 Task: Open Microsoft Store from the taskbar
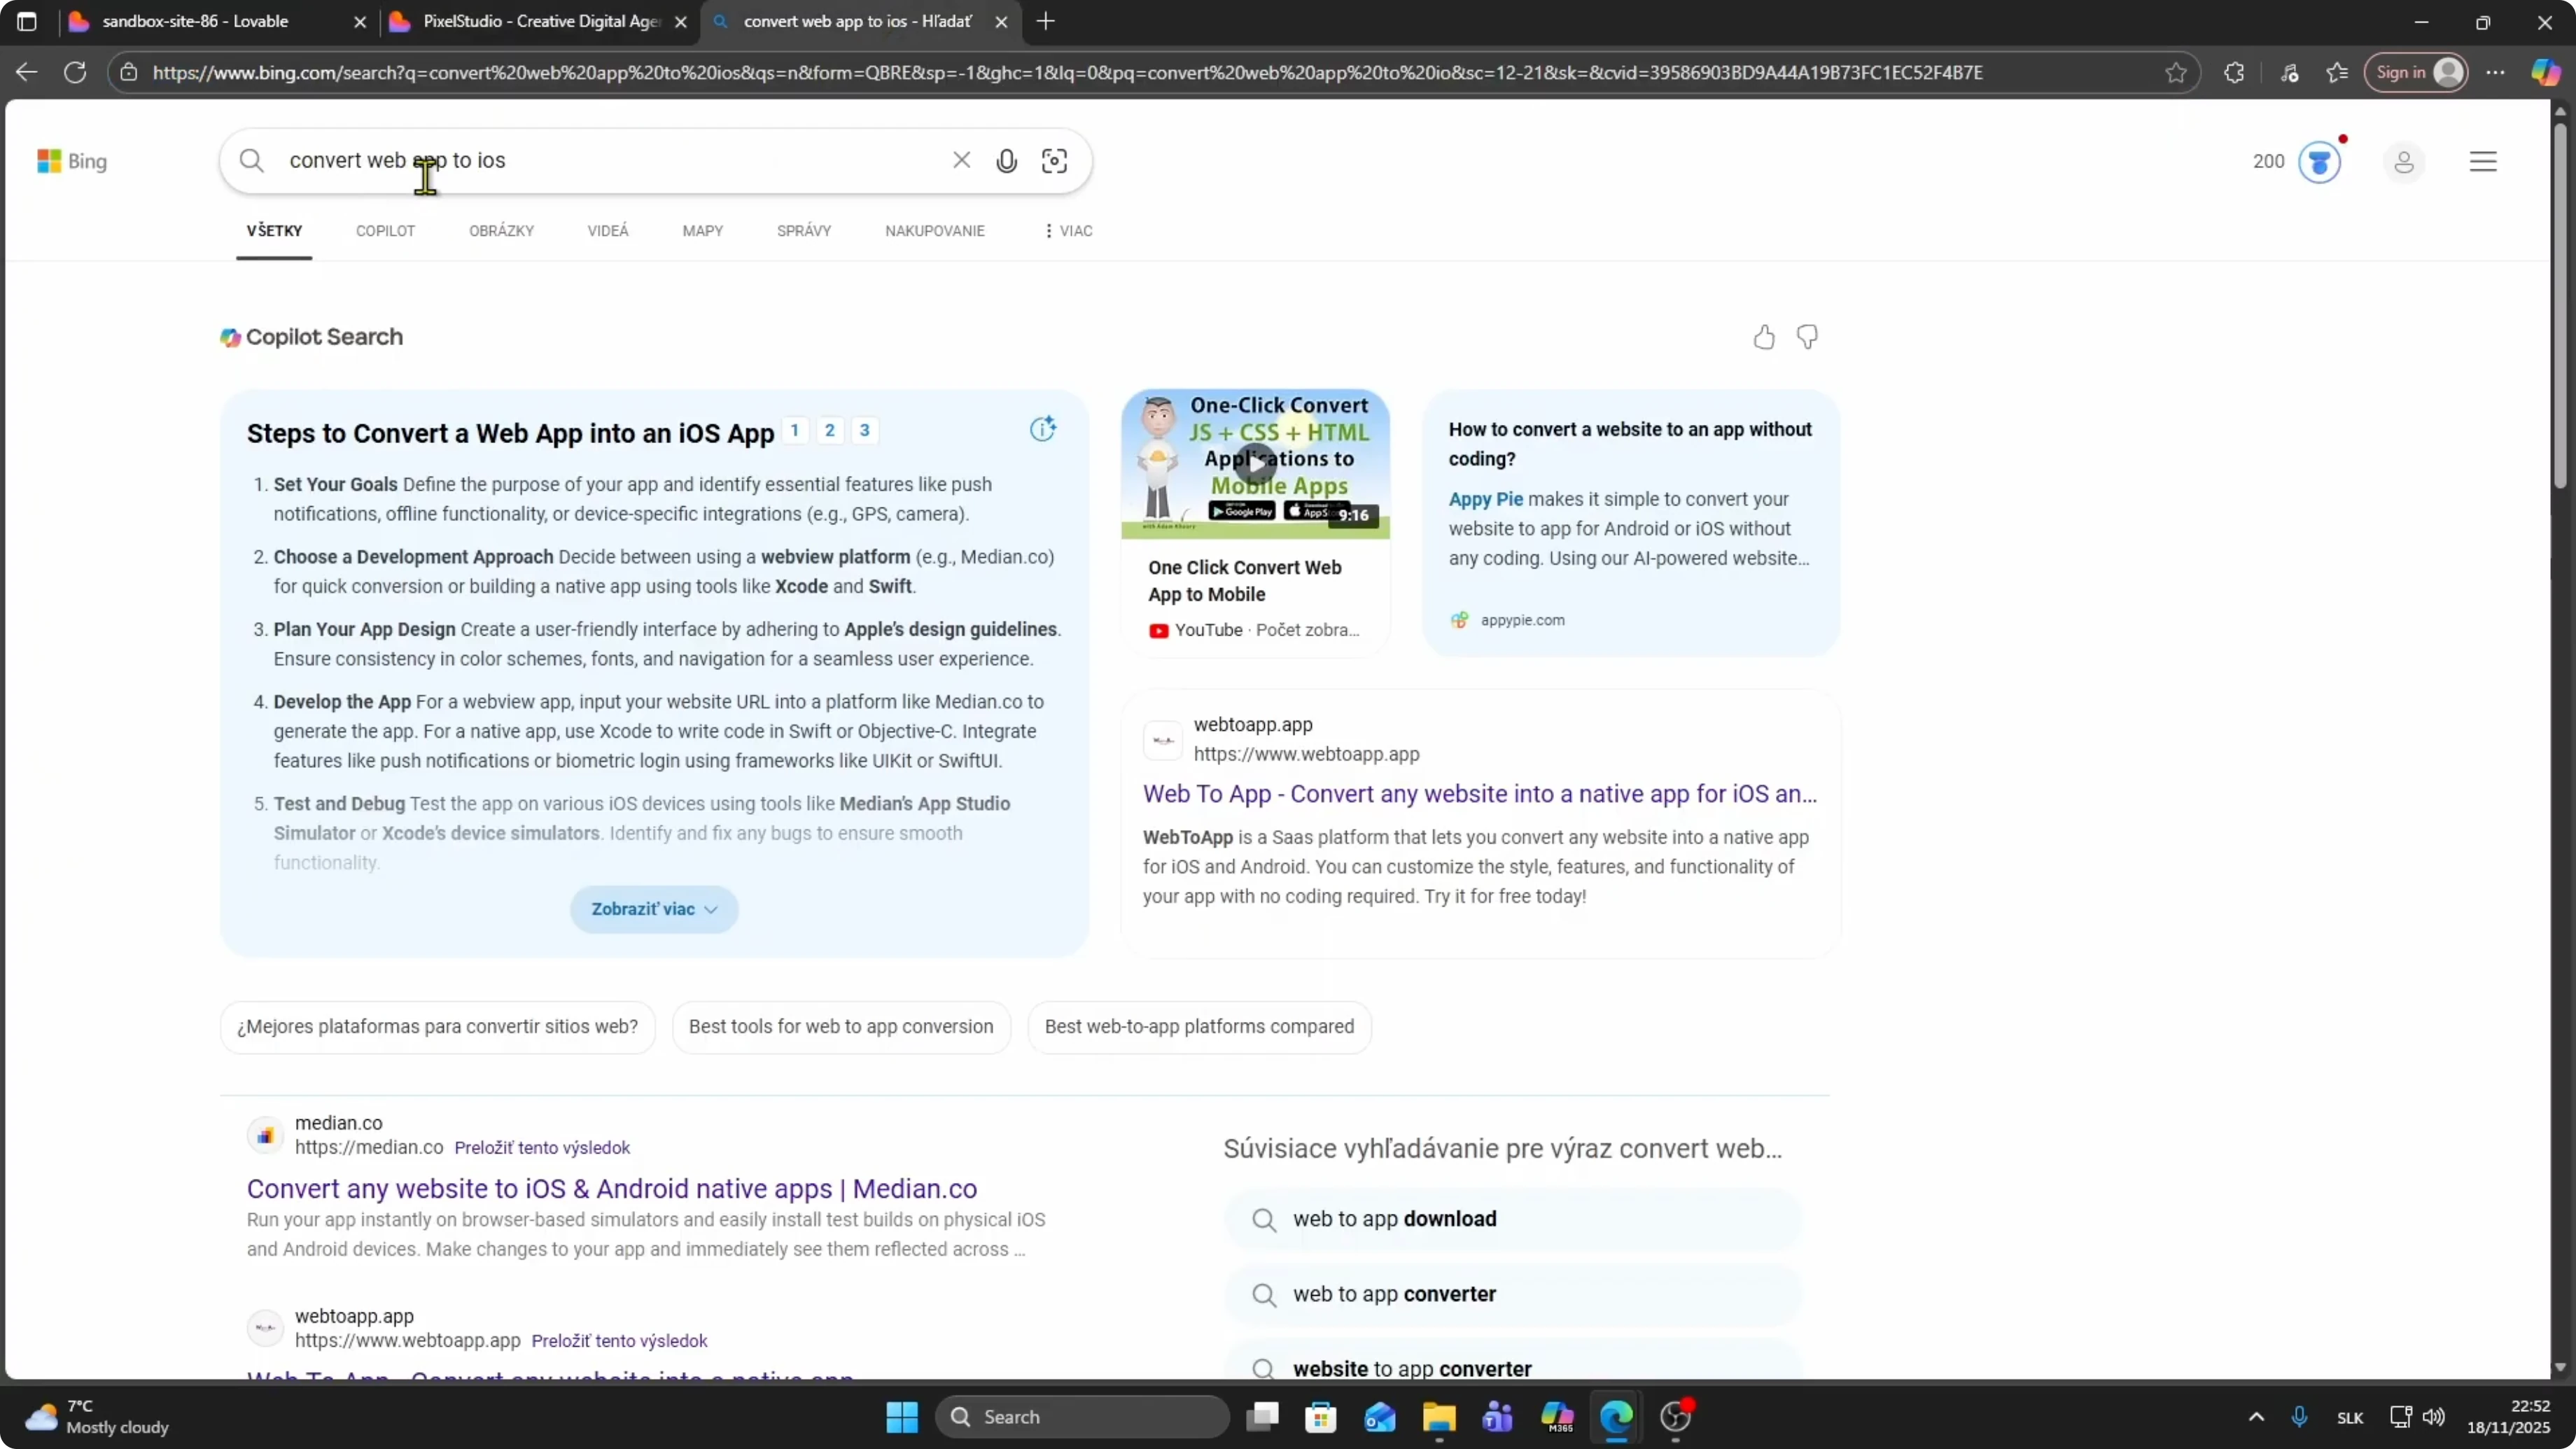pos(1321,1417)
